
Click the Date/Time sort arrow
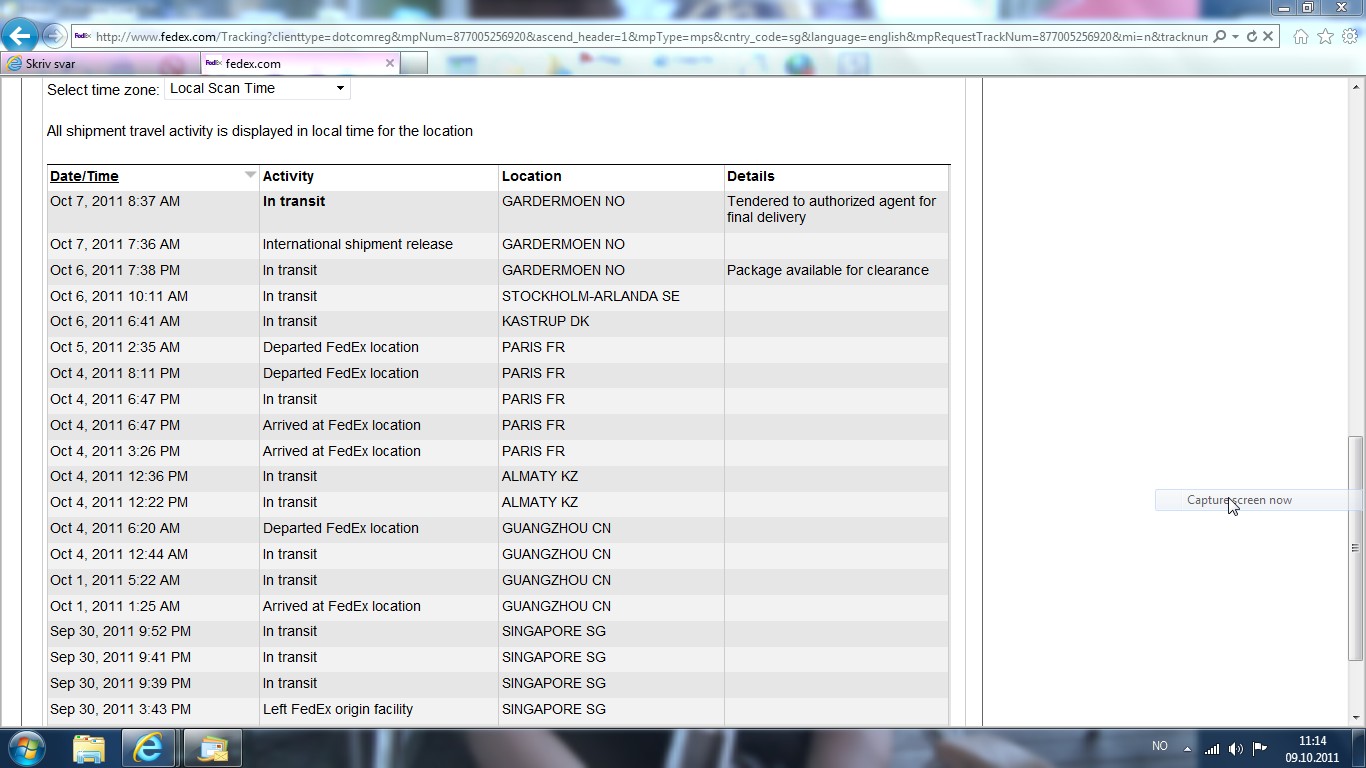click(x=250, y=175)
